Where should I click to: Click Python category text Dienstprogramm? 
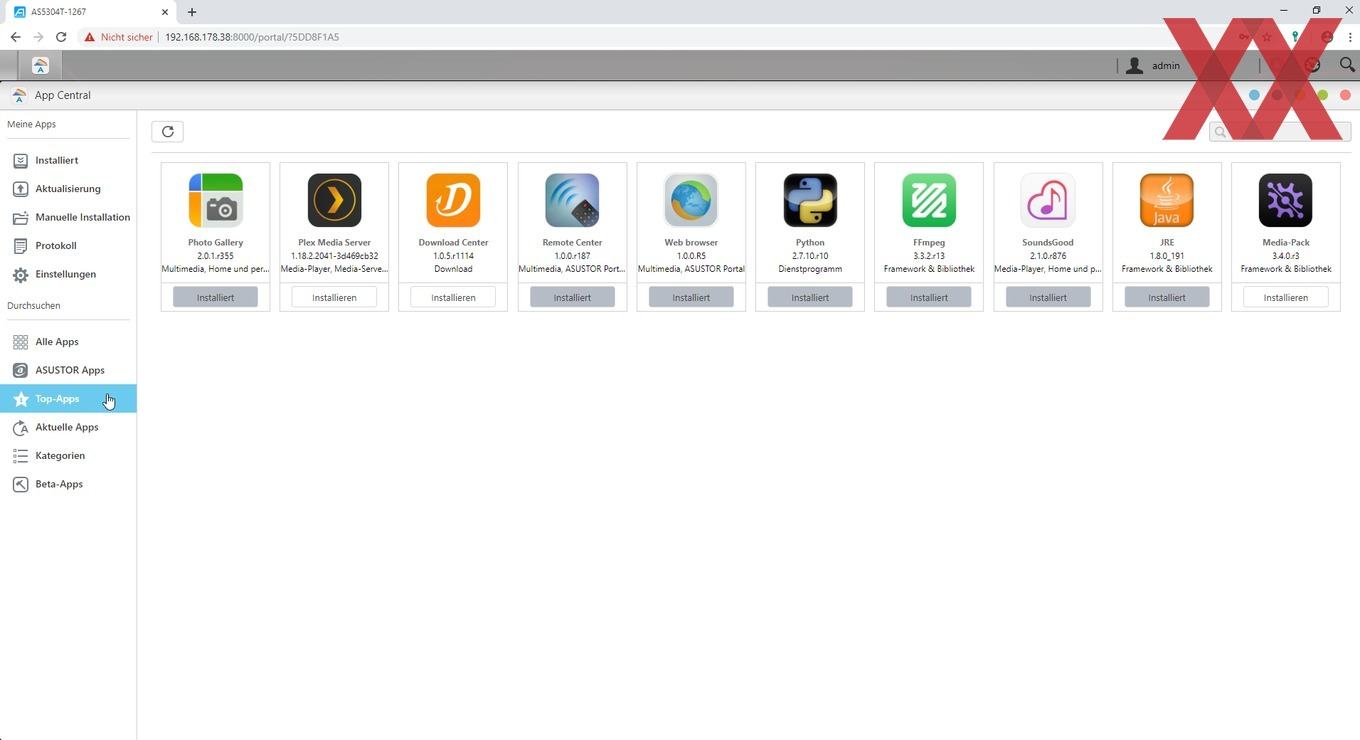tap(810, 269)
